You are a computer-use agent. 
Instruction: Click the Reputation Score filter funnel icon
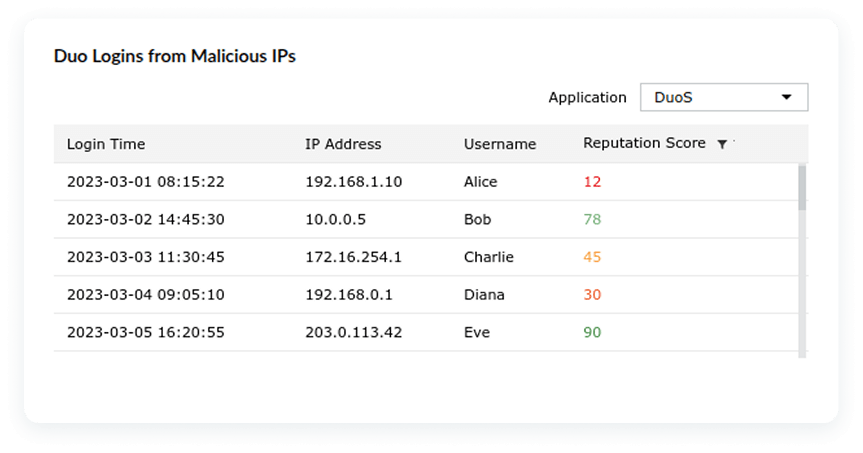coord(722,144)
